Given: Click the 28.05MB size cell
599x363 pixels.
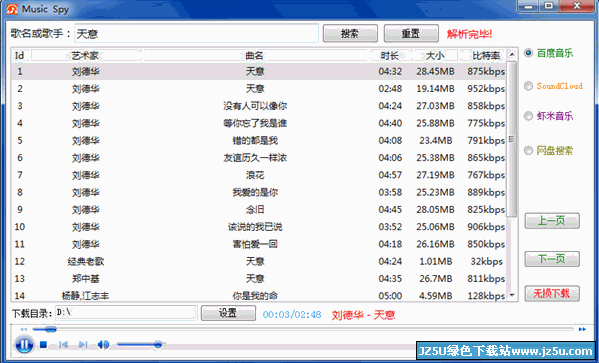Looking at the screenshot, I should (x=435, y=209).
